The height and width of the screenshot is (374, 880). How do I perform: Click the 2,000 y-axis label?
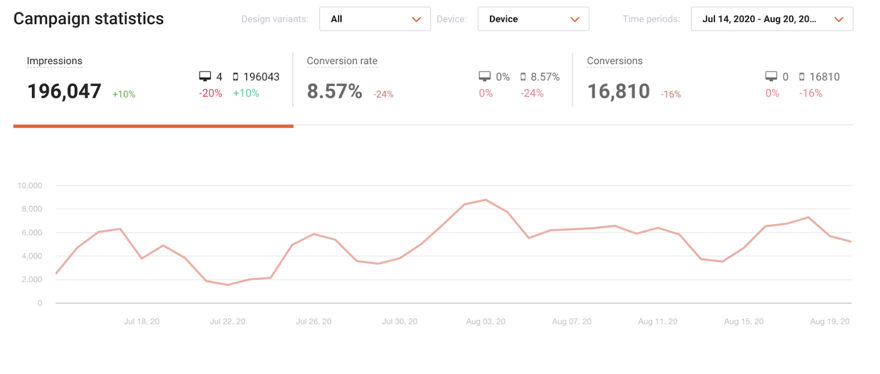click(32, 280)
